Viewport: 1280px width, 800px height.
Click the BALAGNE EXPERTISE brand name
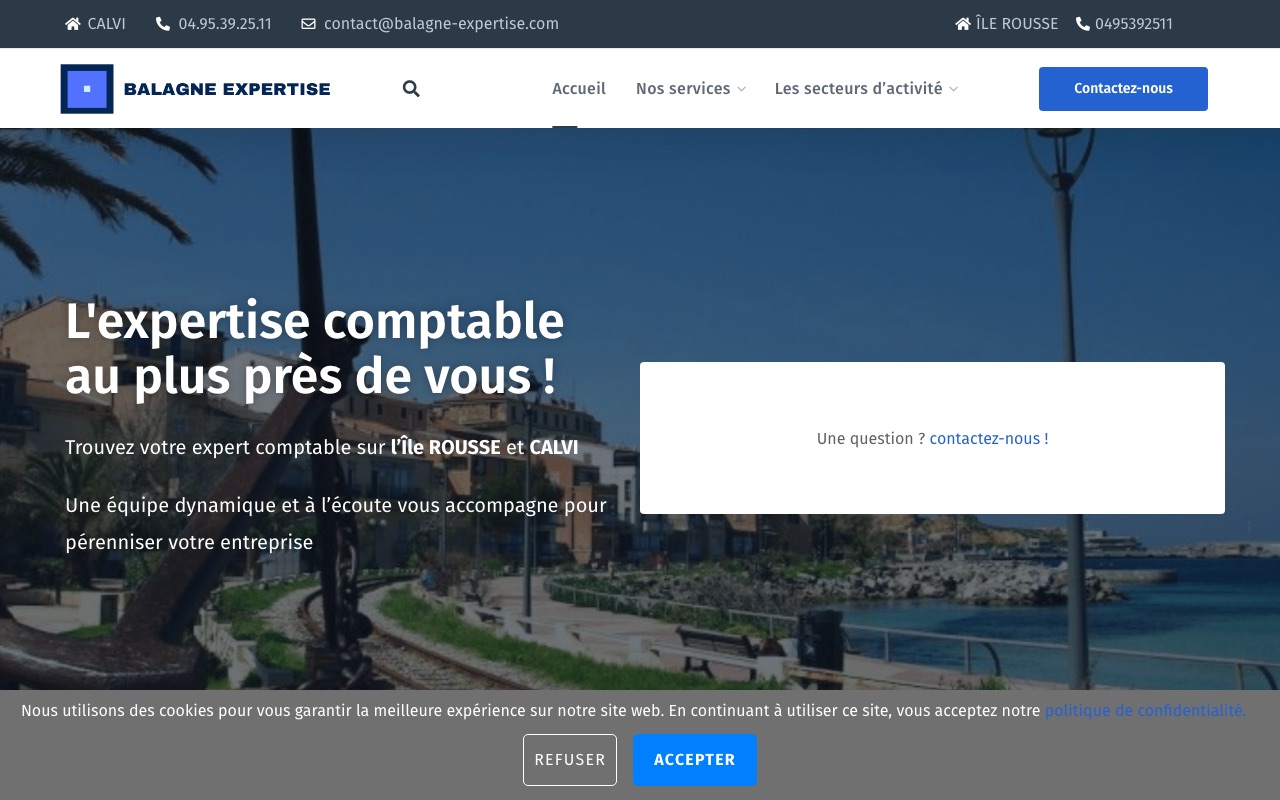point(227,89)
